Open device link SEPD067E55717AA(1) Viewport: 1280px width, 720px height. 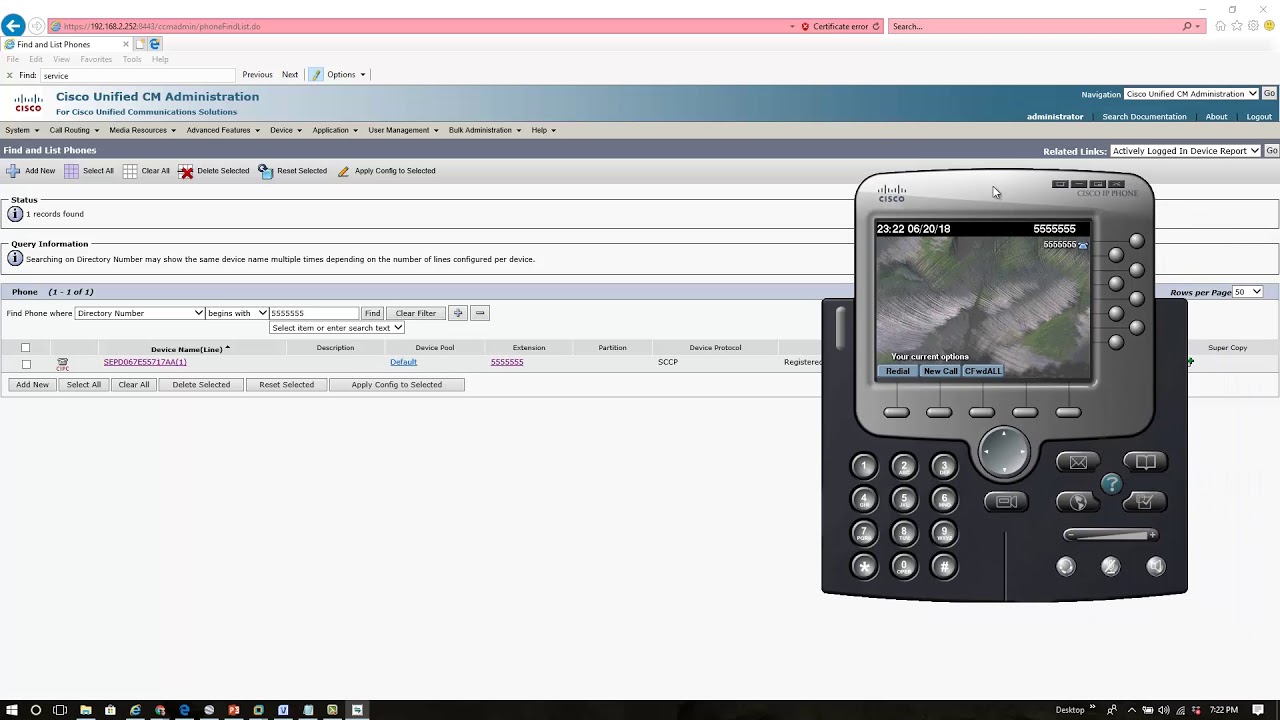tap(145, 362)
